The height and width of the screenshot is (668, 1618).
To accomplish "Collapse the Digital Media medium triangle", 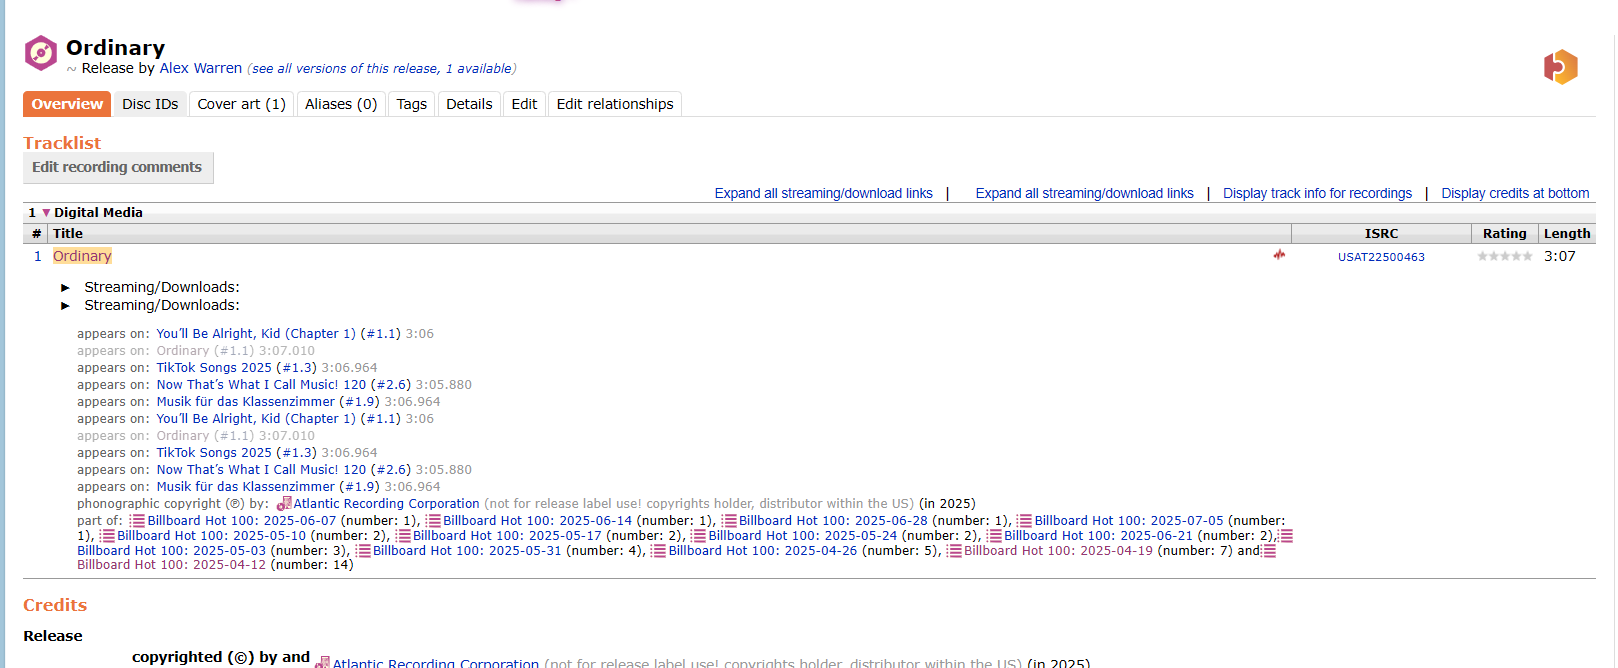I will point(46,213).
